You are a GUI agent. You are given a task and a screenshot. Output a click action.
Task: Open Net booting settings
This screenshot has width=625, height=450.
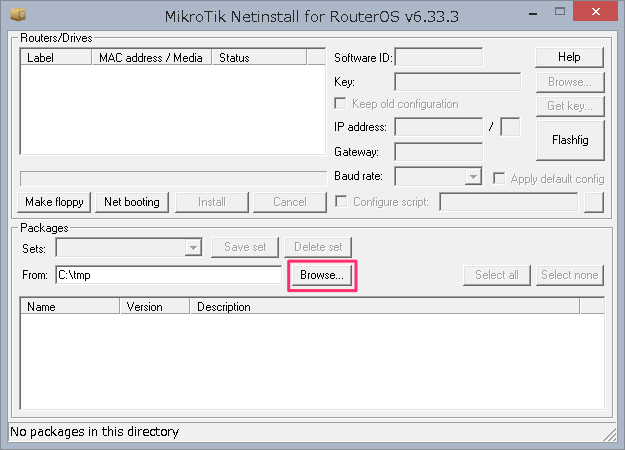pyautogui.click(x=132, y=202)
